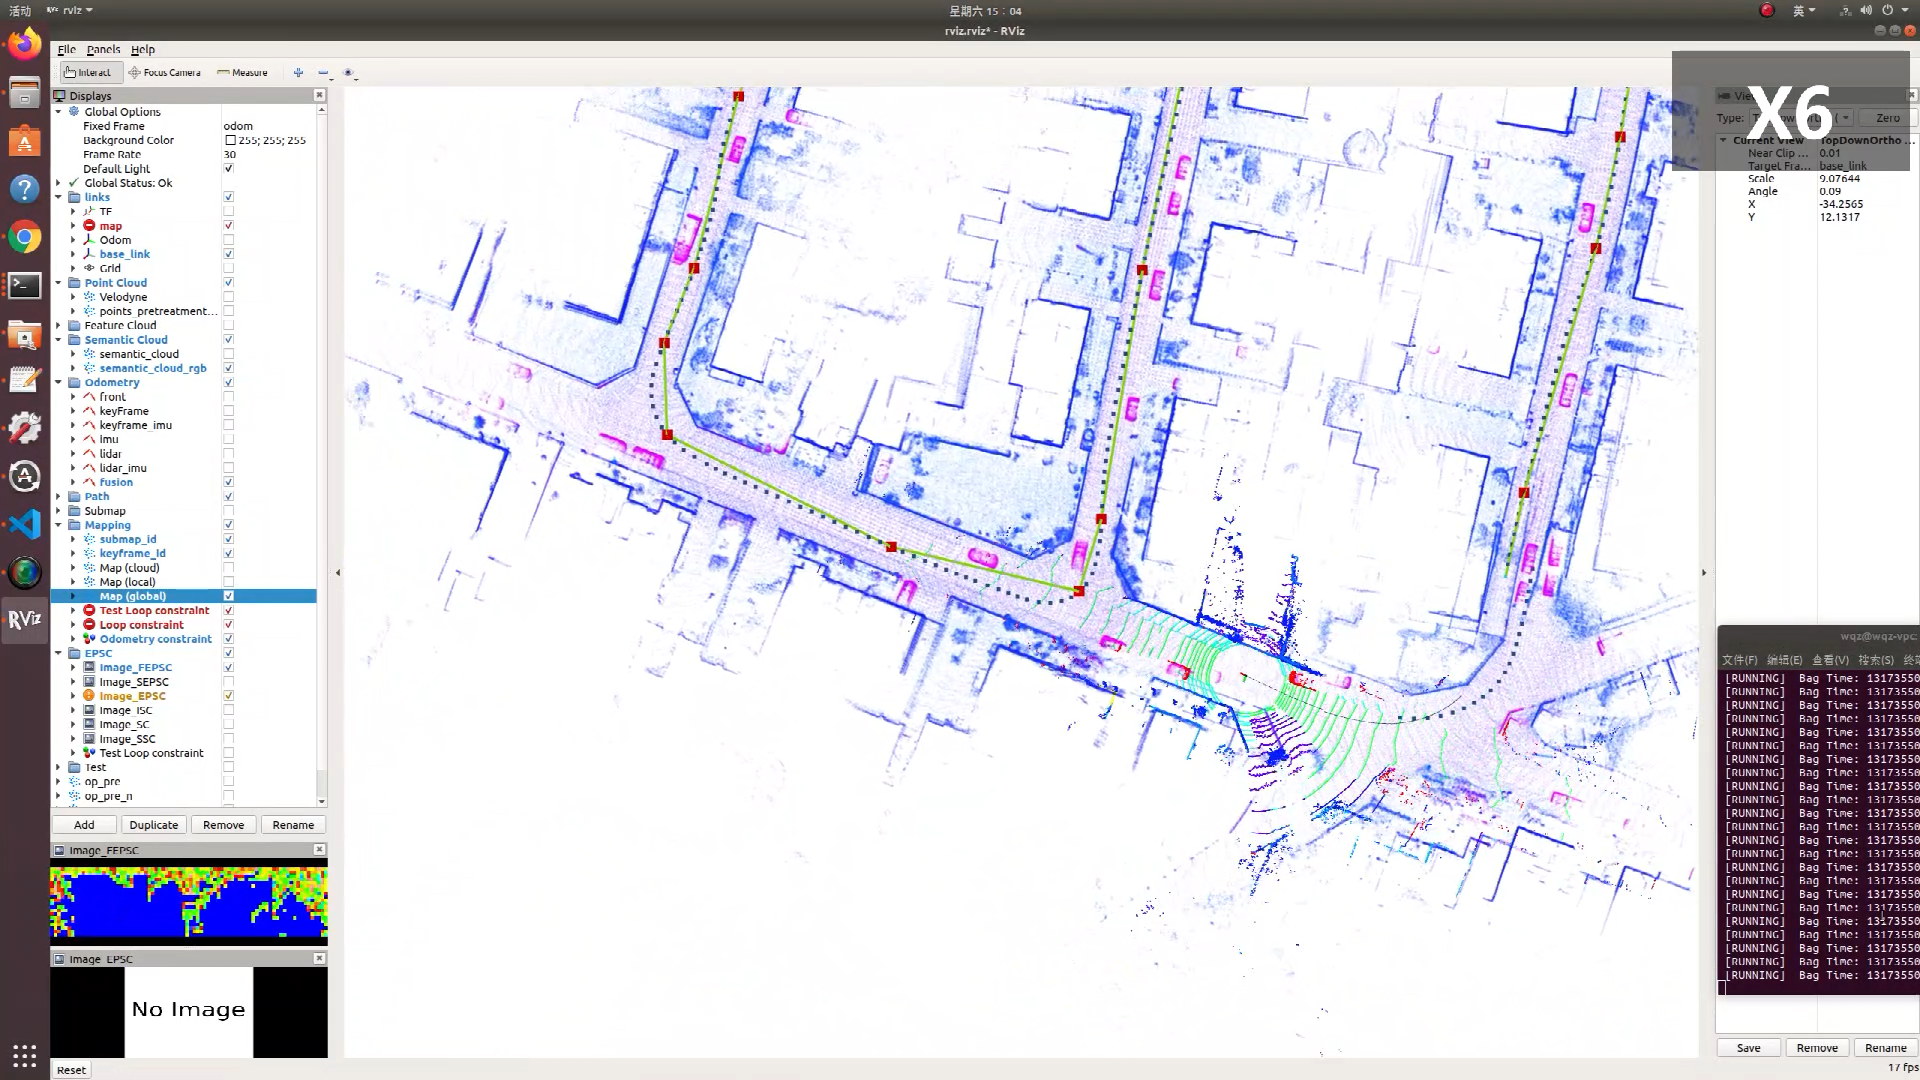The width and height of the screenshot is (1920, 1080).
Task: Expand the Submap tree item
Action: [x=58, y=511]
